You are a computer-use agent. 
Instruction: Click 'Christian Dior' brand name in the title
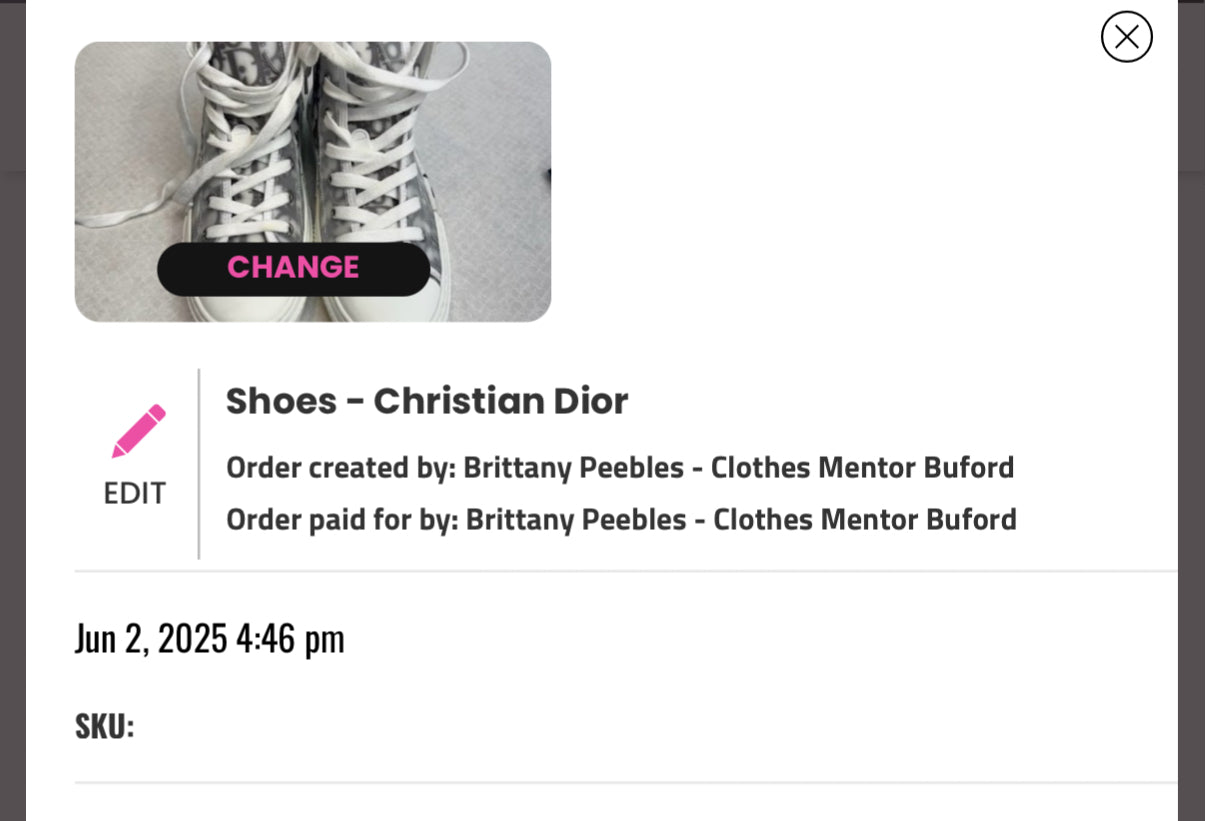tap(501, 401)
